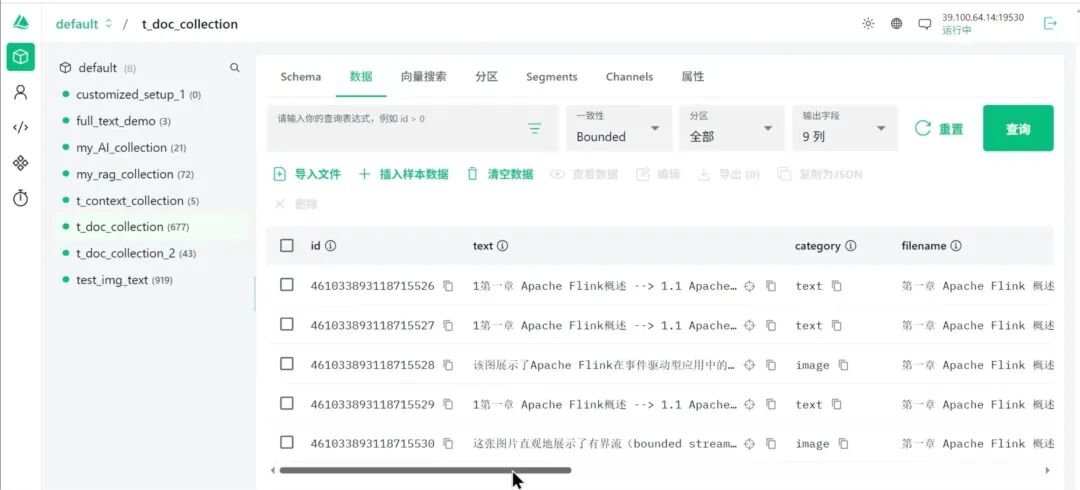Switch to the Schema tab
The height and width of the screenshot is (490, 1080).
pyautogui.click(x=300, y=76)
